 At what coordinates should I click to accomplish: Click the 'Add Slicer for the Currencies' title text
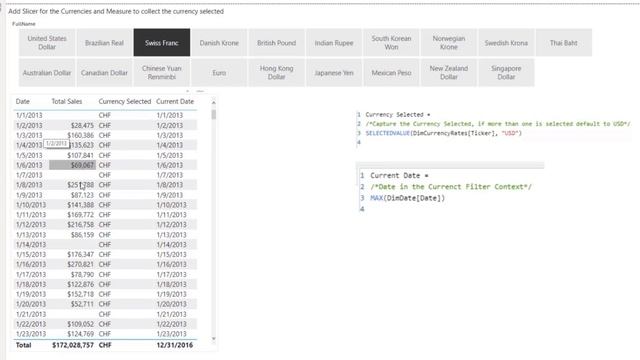(116, 11)
